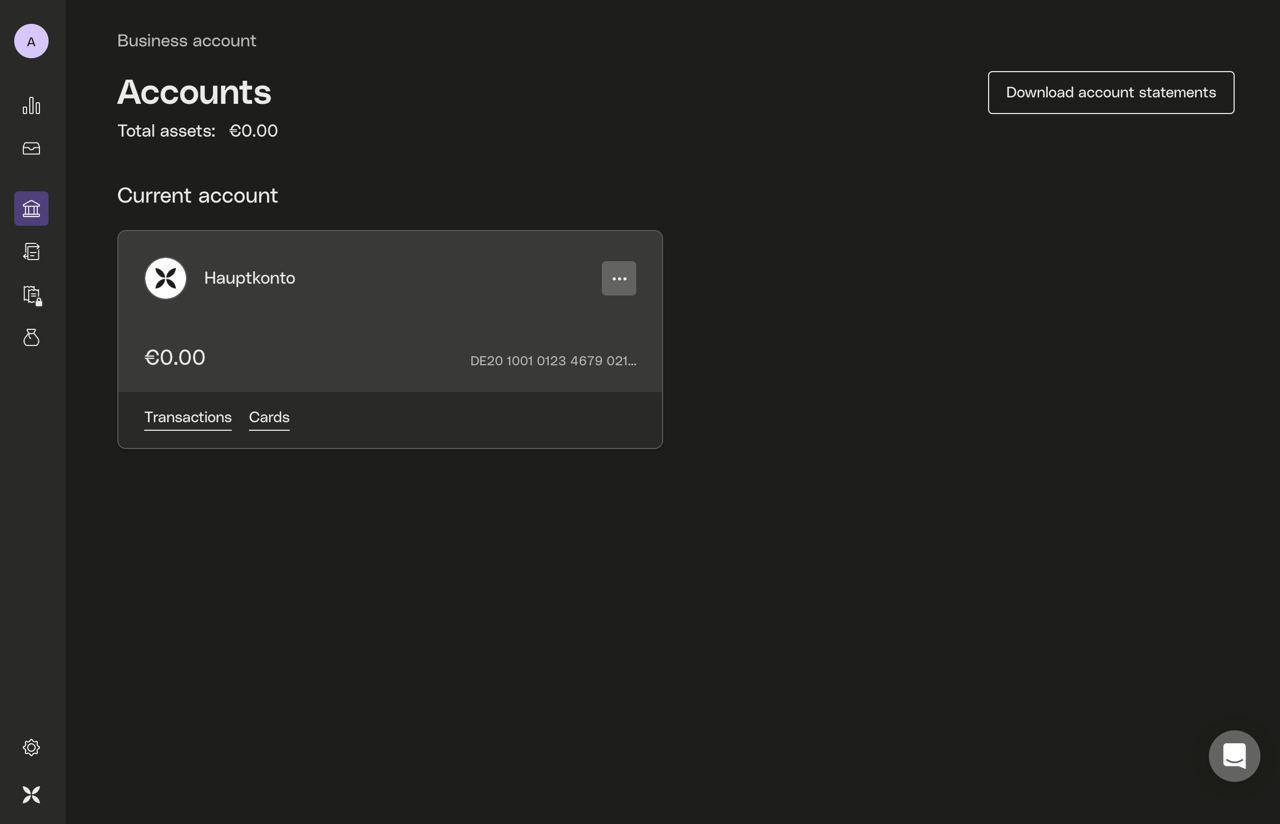Open the locked documents icon in sidebar
The image size is (1280, 824).
[x=31, y=295]
